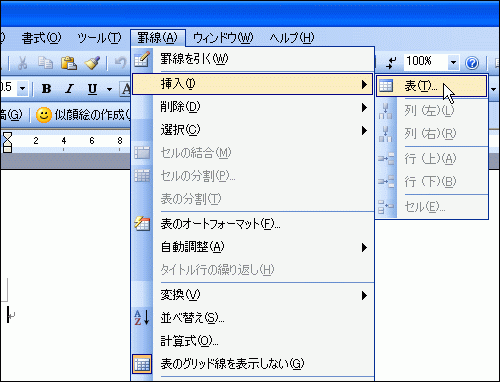The height and width of the screenshot is (382, 500).
Task: Click the draw table pencil icon
Action: (142, 59)
